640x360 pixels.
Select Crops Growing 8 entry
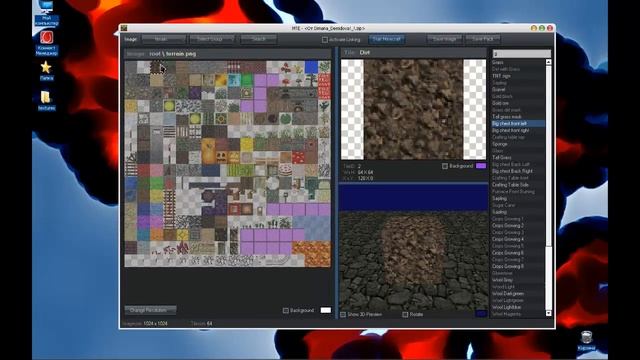point(518,266)
